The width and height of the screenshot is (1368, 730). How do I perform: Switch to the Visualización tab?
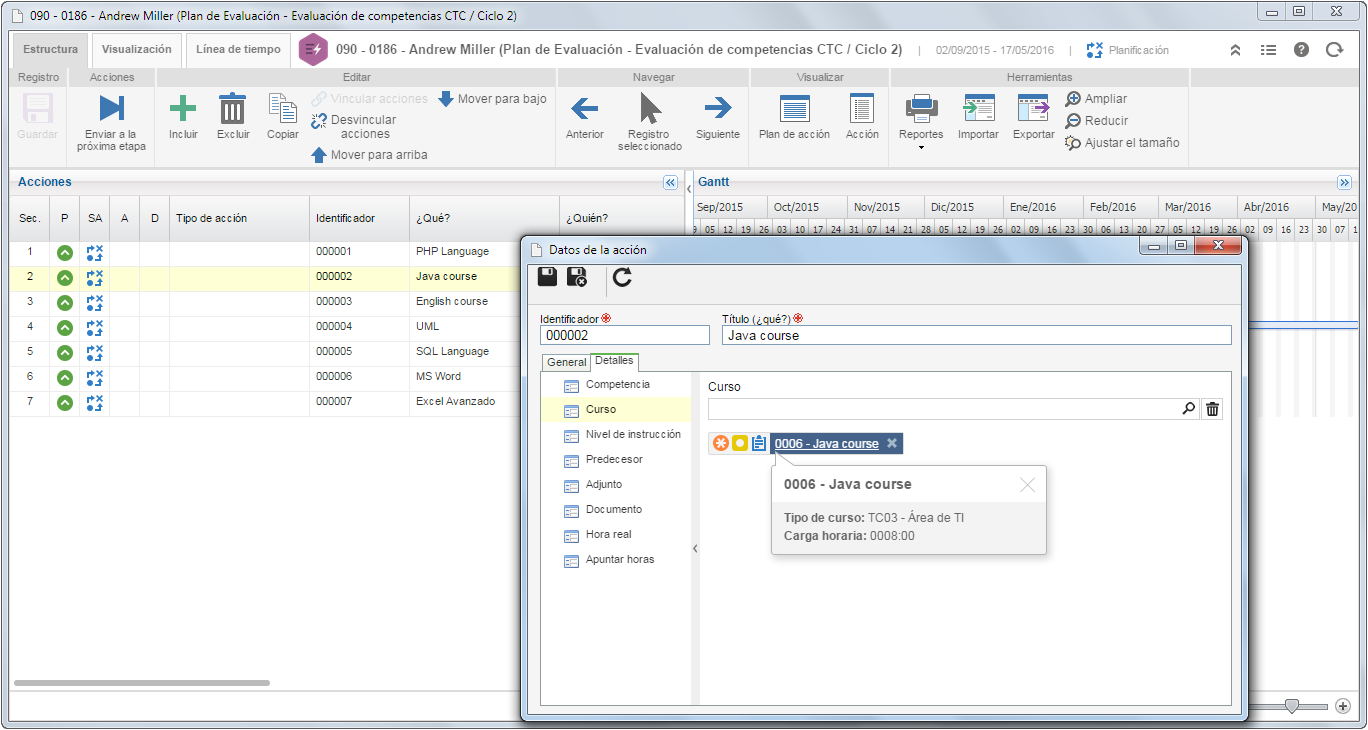coord(136,49)
